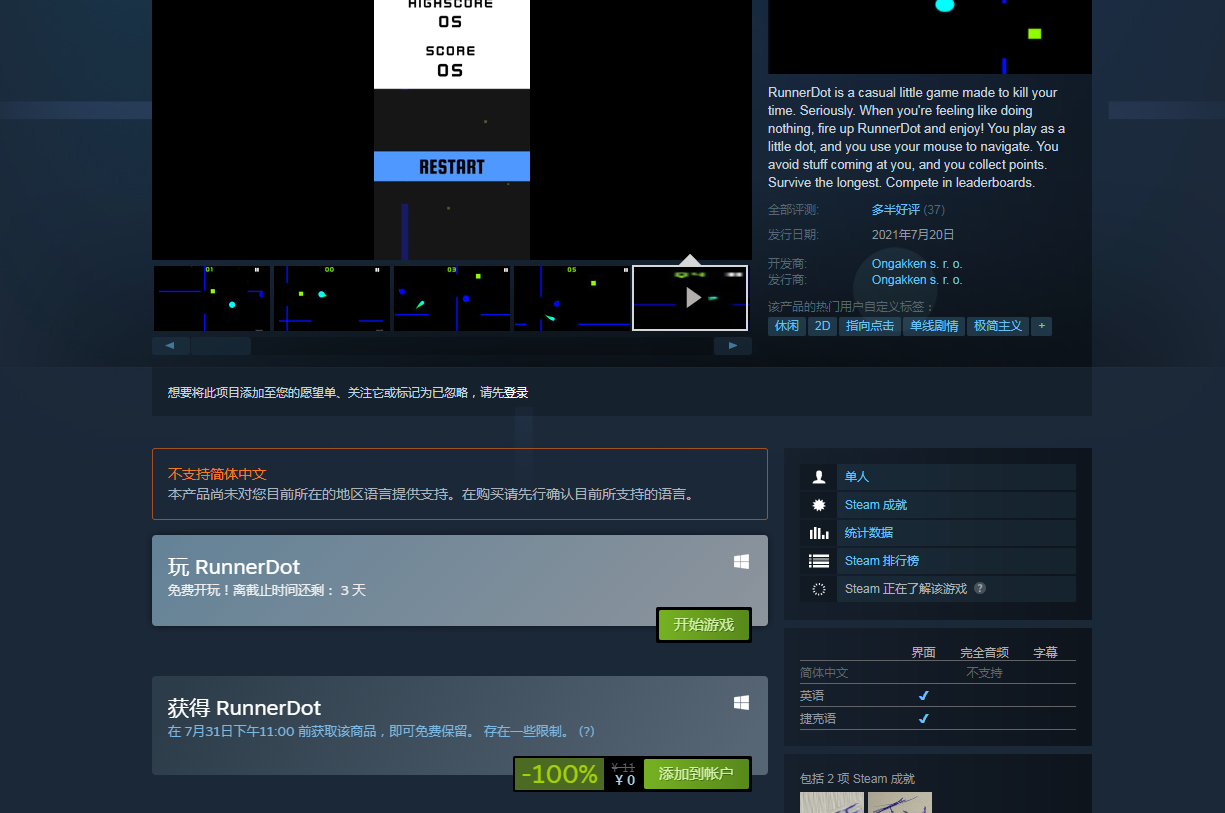Click RESTART in the main video preview

click(452, 167)
